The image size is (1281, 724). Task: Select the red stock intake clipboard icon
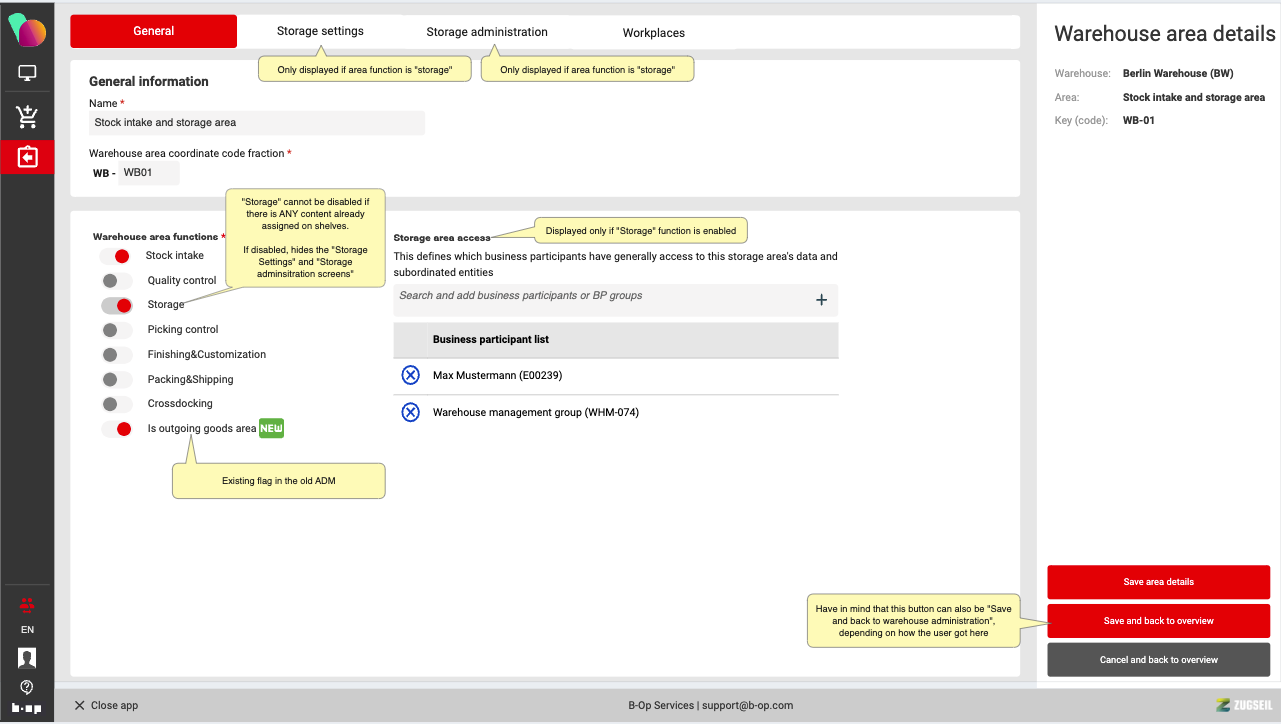click(27, 157)
